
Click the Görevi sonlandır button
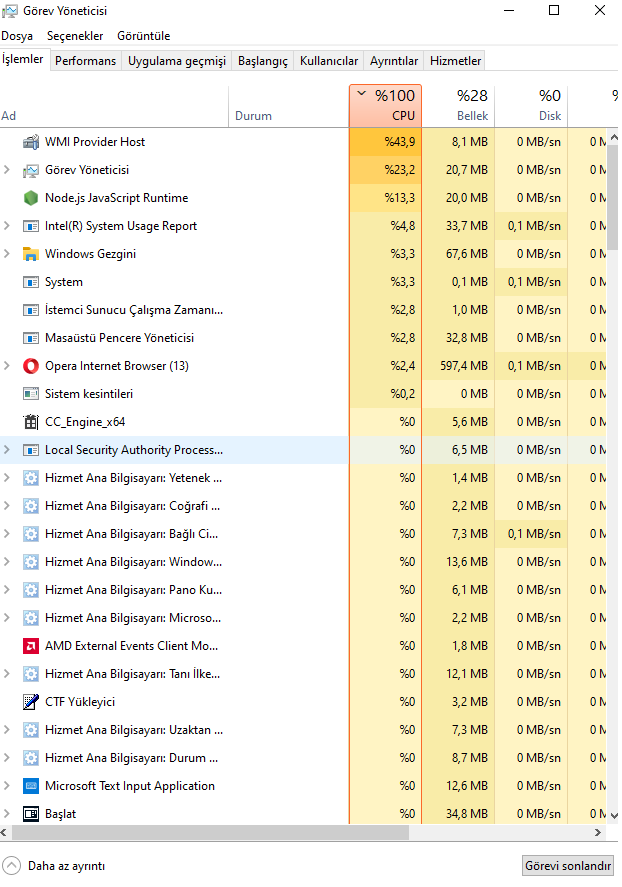tap(568, 866)
